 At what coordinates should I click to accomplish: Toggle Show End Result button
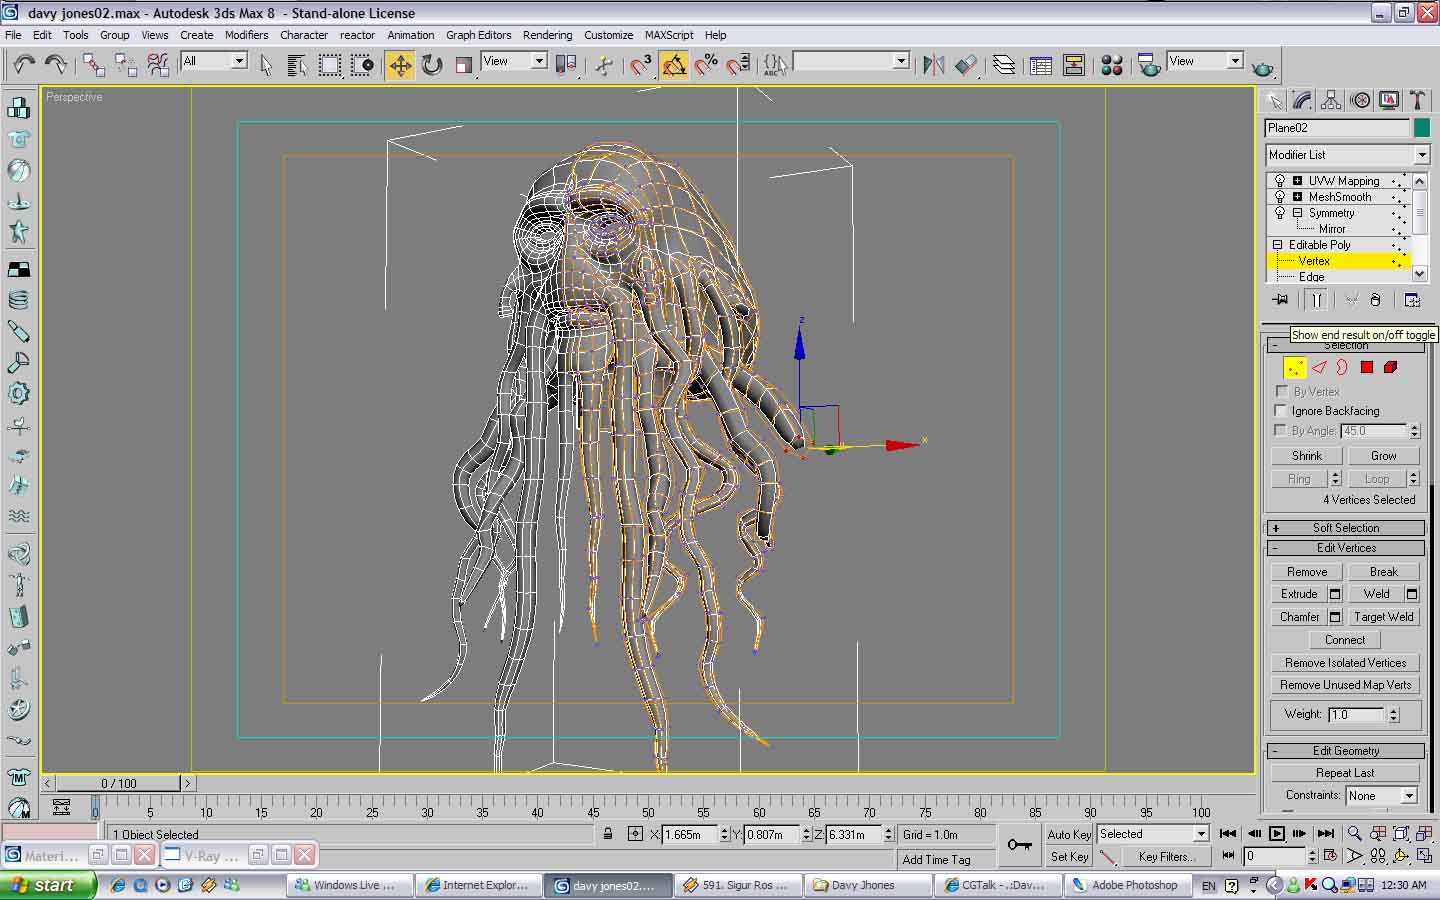pyautogui.click(x=1317, y=300)
